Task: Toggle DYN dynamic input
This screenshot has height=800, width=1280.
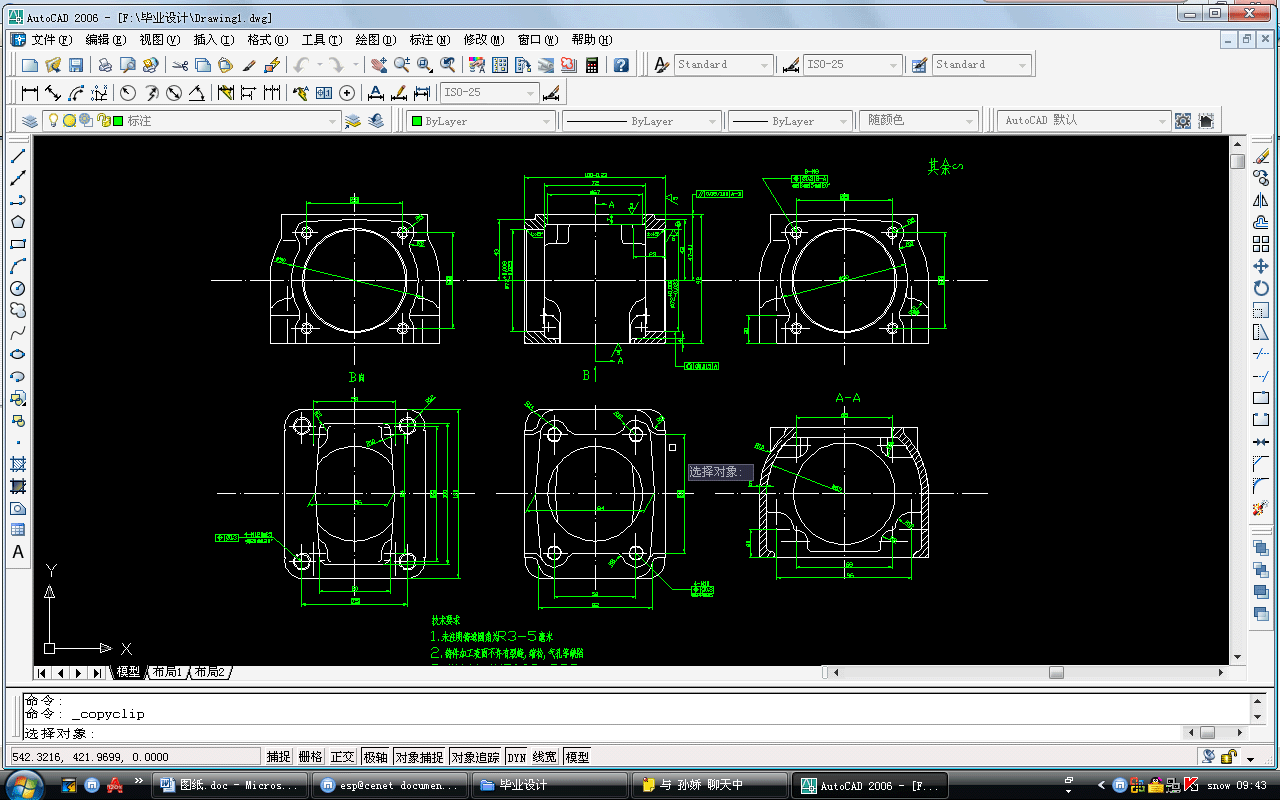Action: tap(516, 757)
